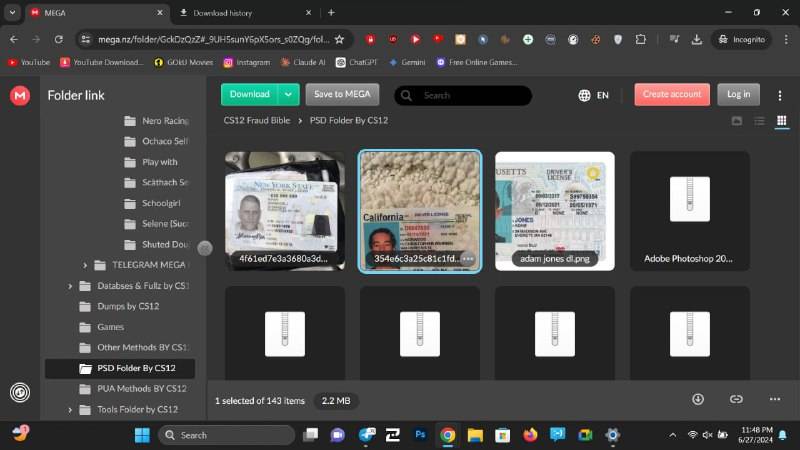Open Photoshop from the taskbar
The image size is (800, 450).
point(420,435)
